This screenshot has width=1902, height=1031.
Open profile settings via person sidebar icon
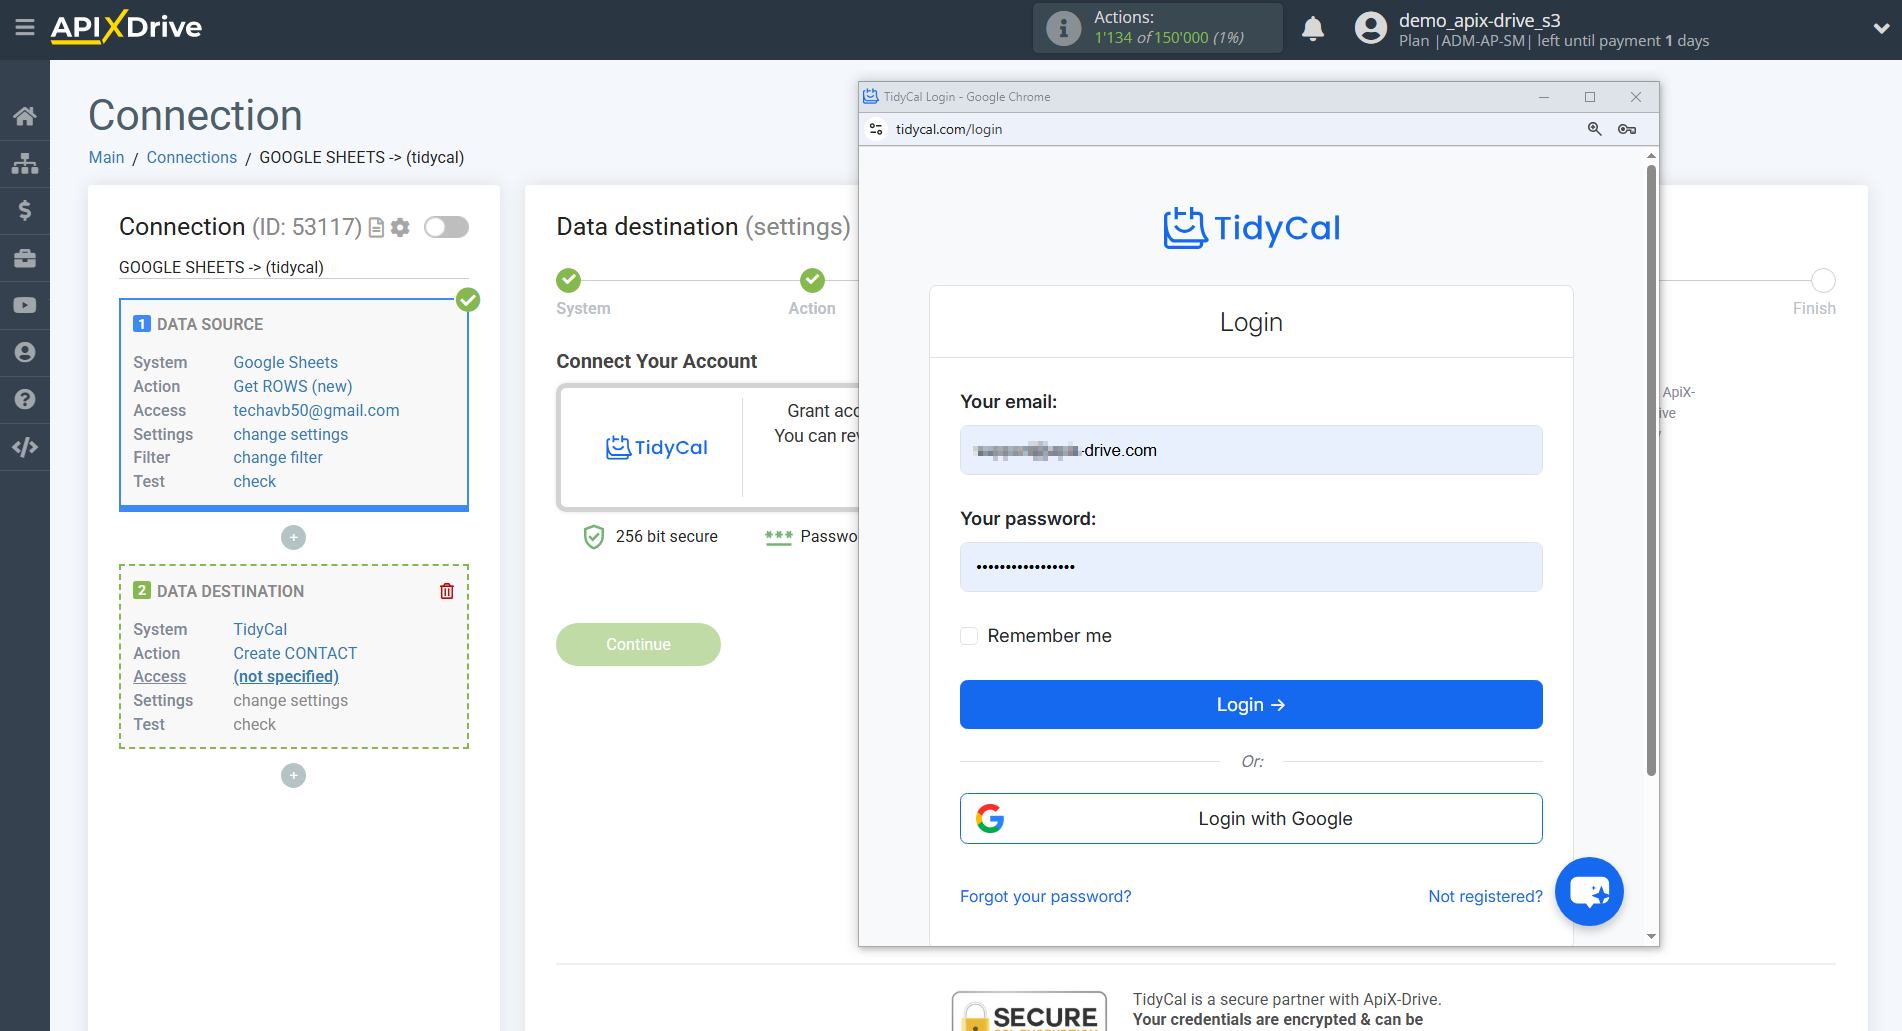[x=25, y=352]
